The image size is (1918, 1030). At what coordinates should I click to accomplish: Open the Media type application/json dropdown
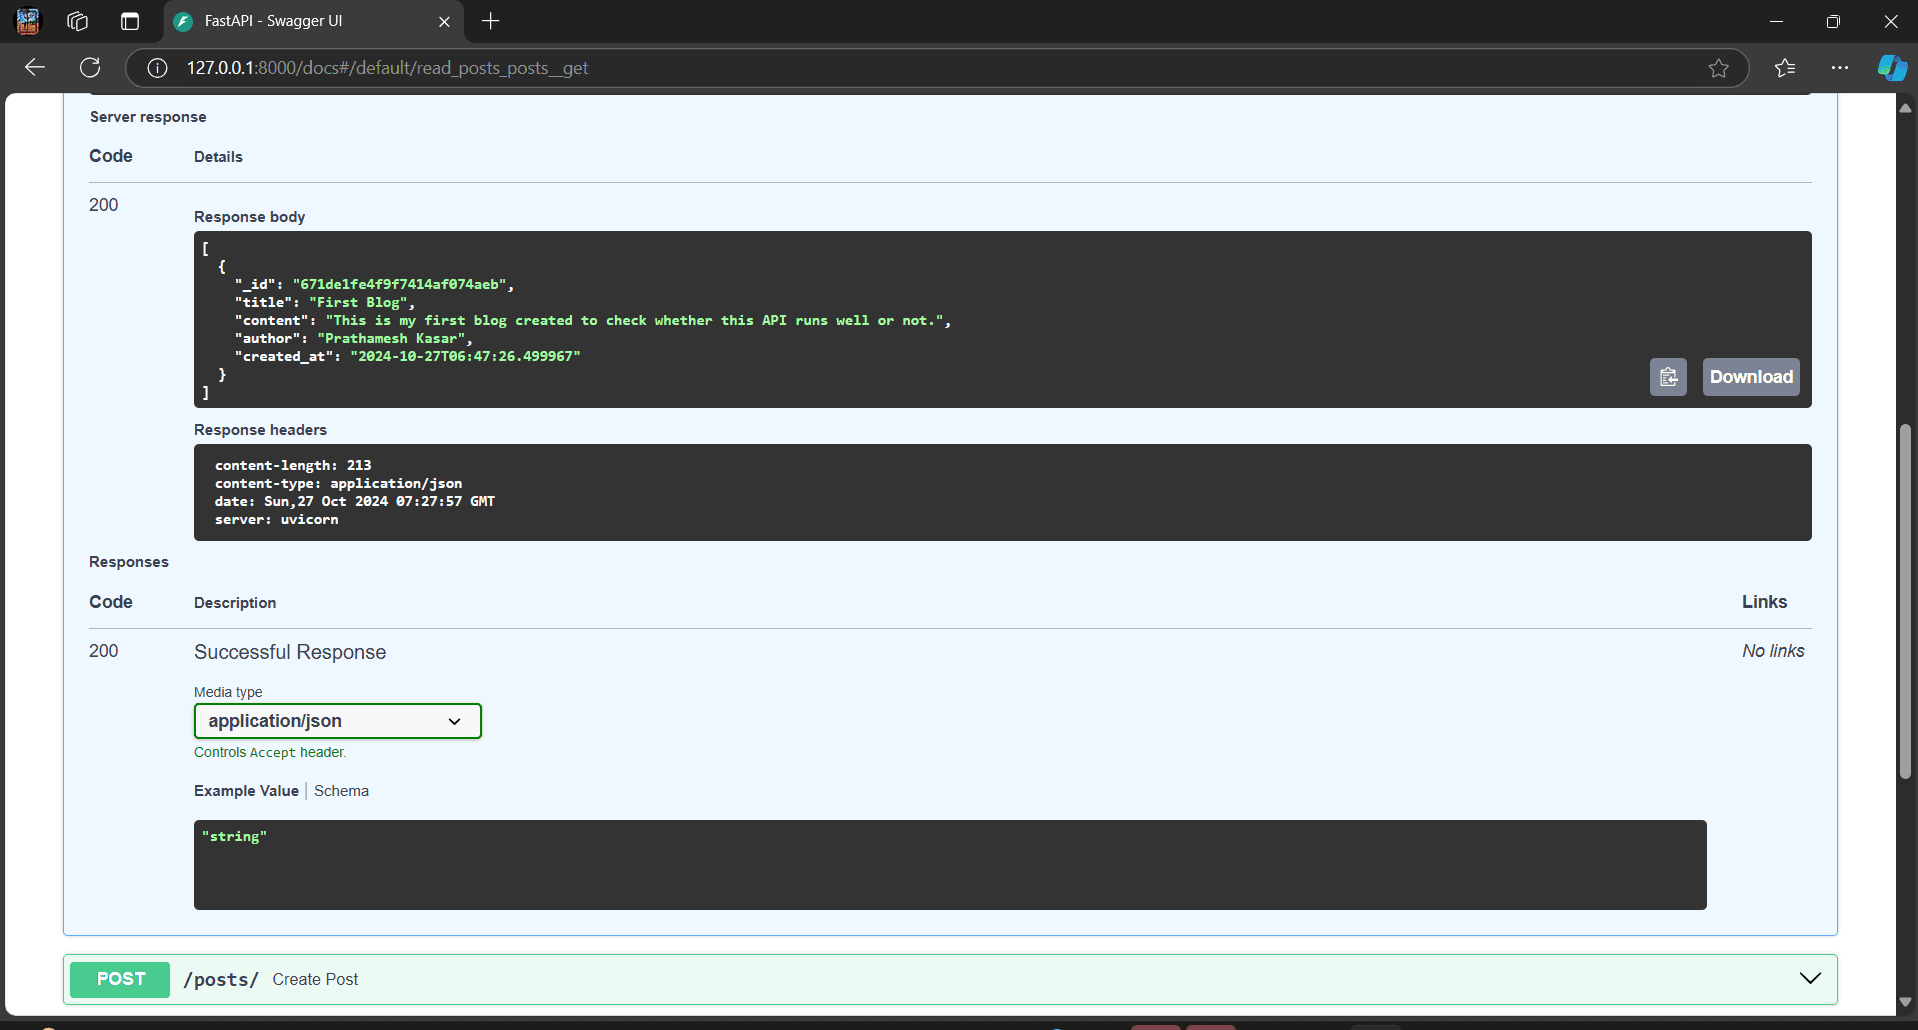point(337,721)
